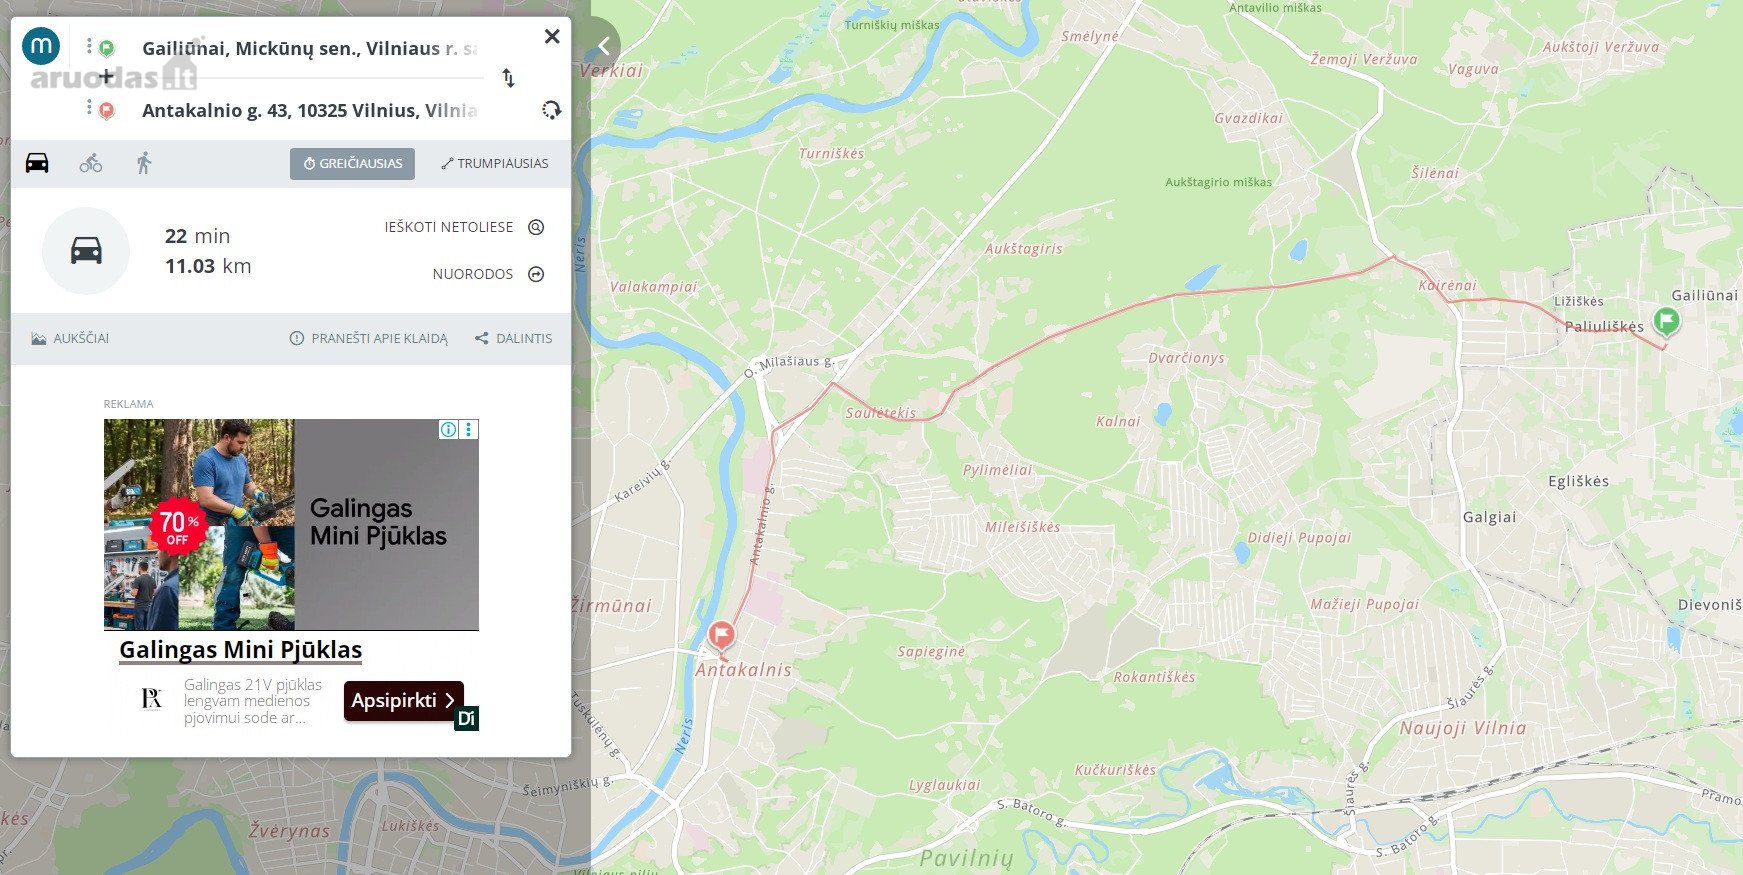Click the 11.03 km distance text
The height and width of the screenshot is (875, 1743).
pos(208,266)
